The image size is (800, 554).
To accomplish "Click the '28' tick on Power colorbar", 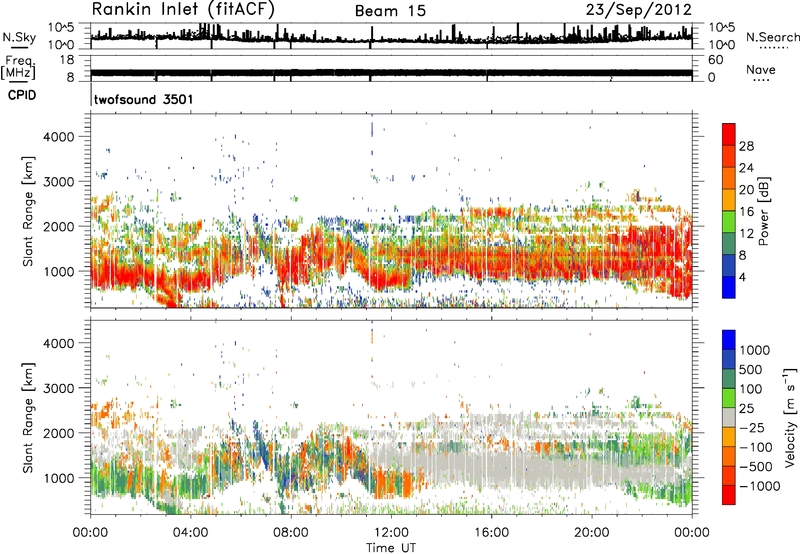I will pyautogui.click(x=746, y=146).
